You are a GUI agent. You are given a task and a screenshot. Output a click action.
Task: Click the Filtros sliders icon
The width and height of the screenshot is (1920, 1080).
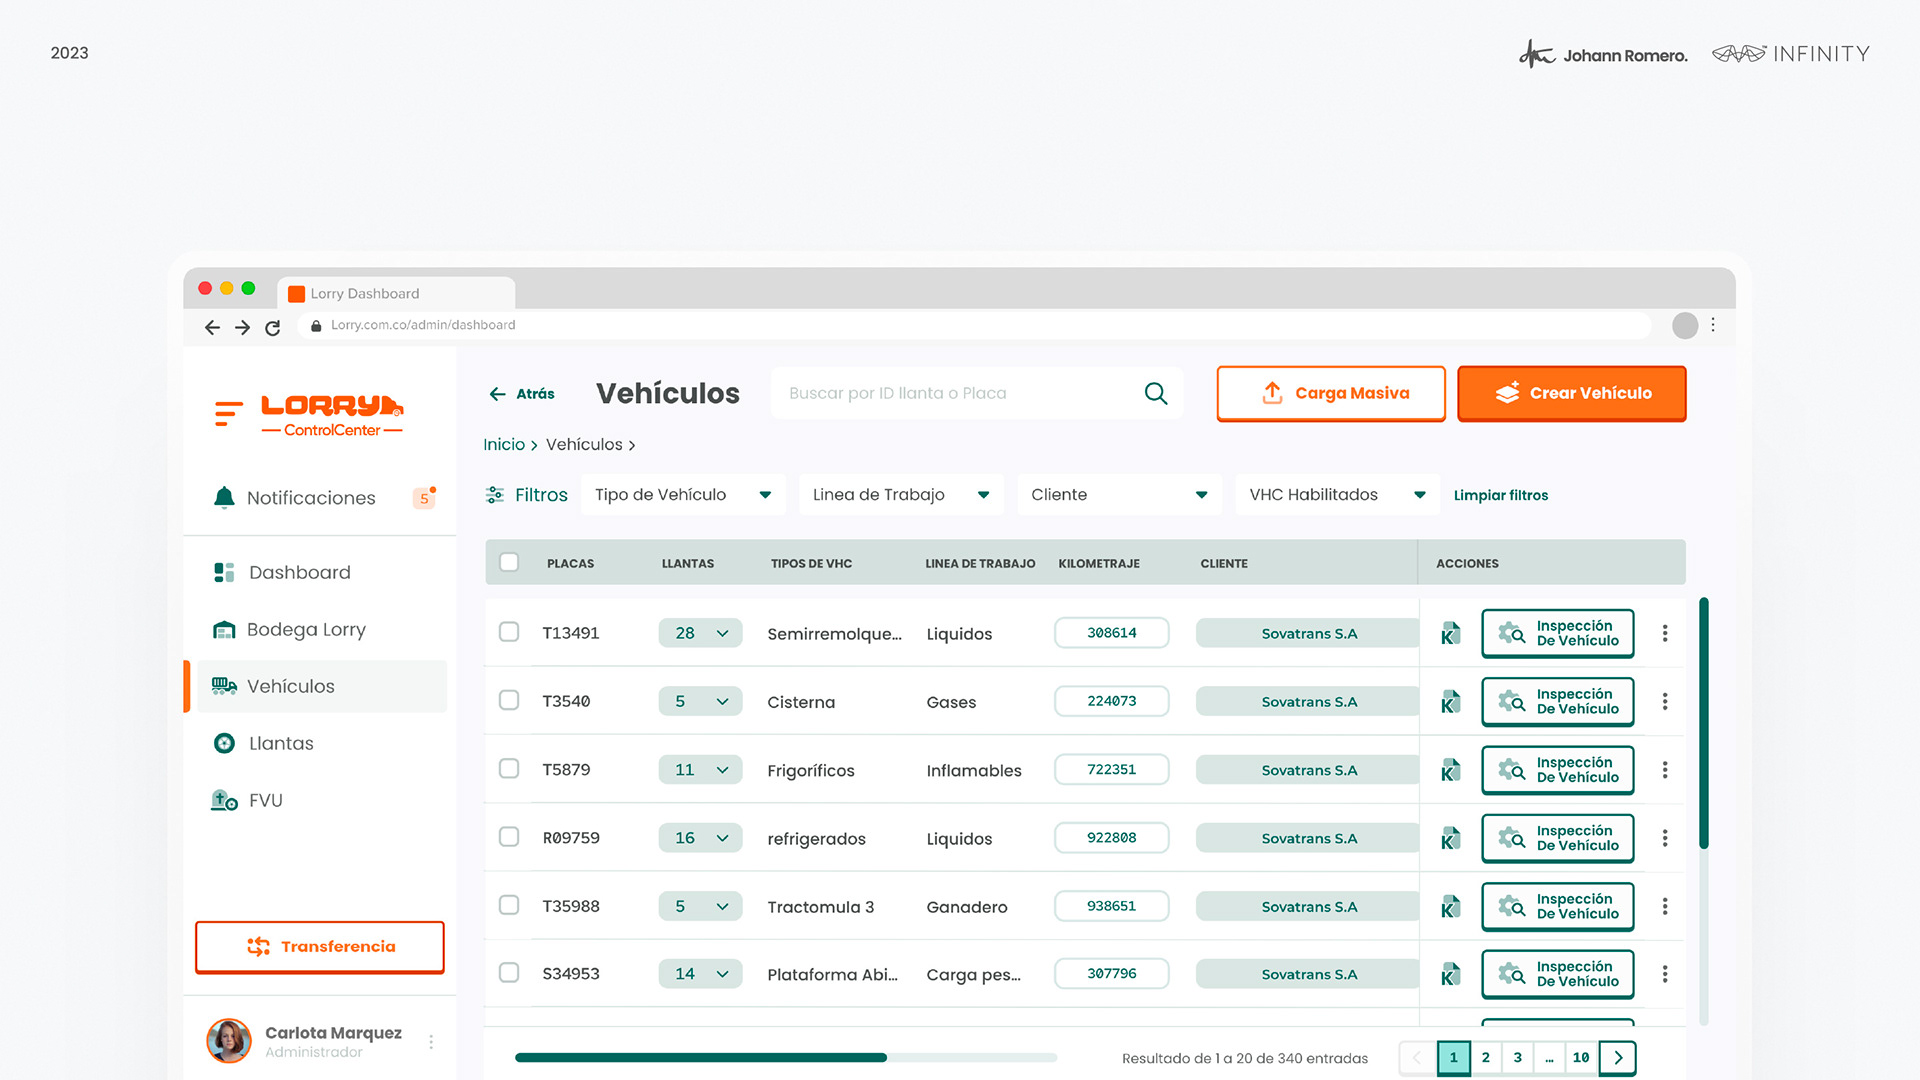point(495,495)
